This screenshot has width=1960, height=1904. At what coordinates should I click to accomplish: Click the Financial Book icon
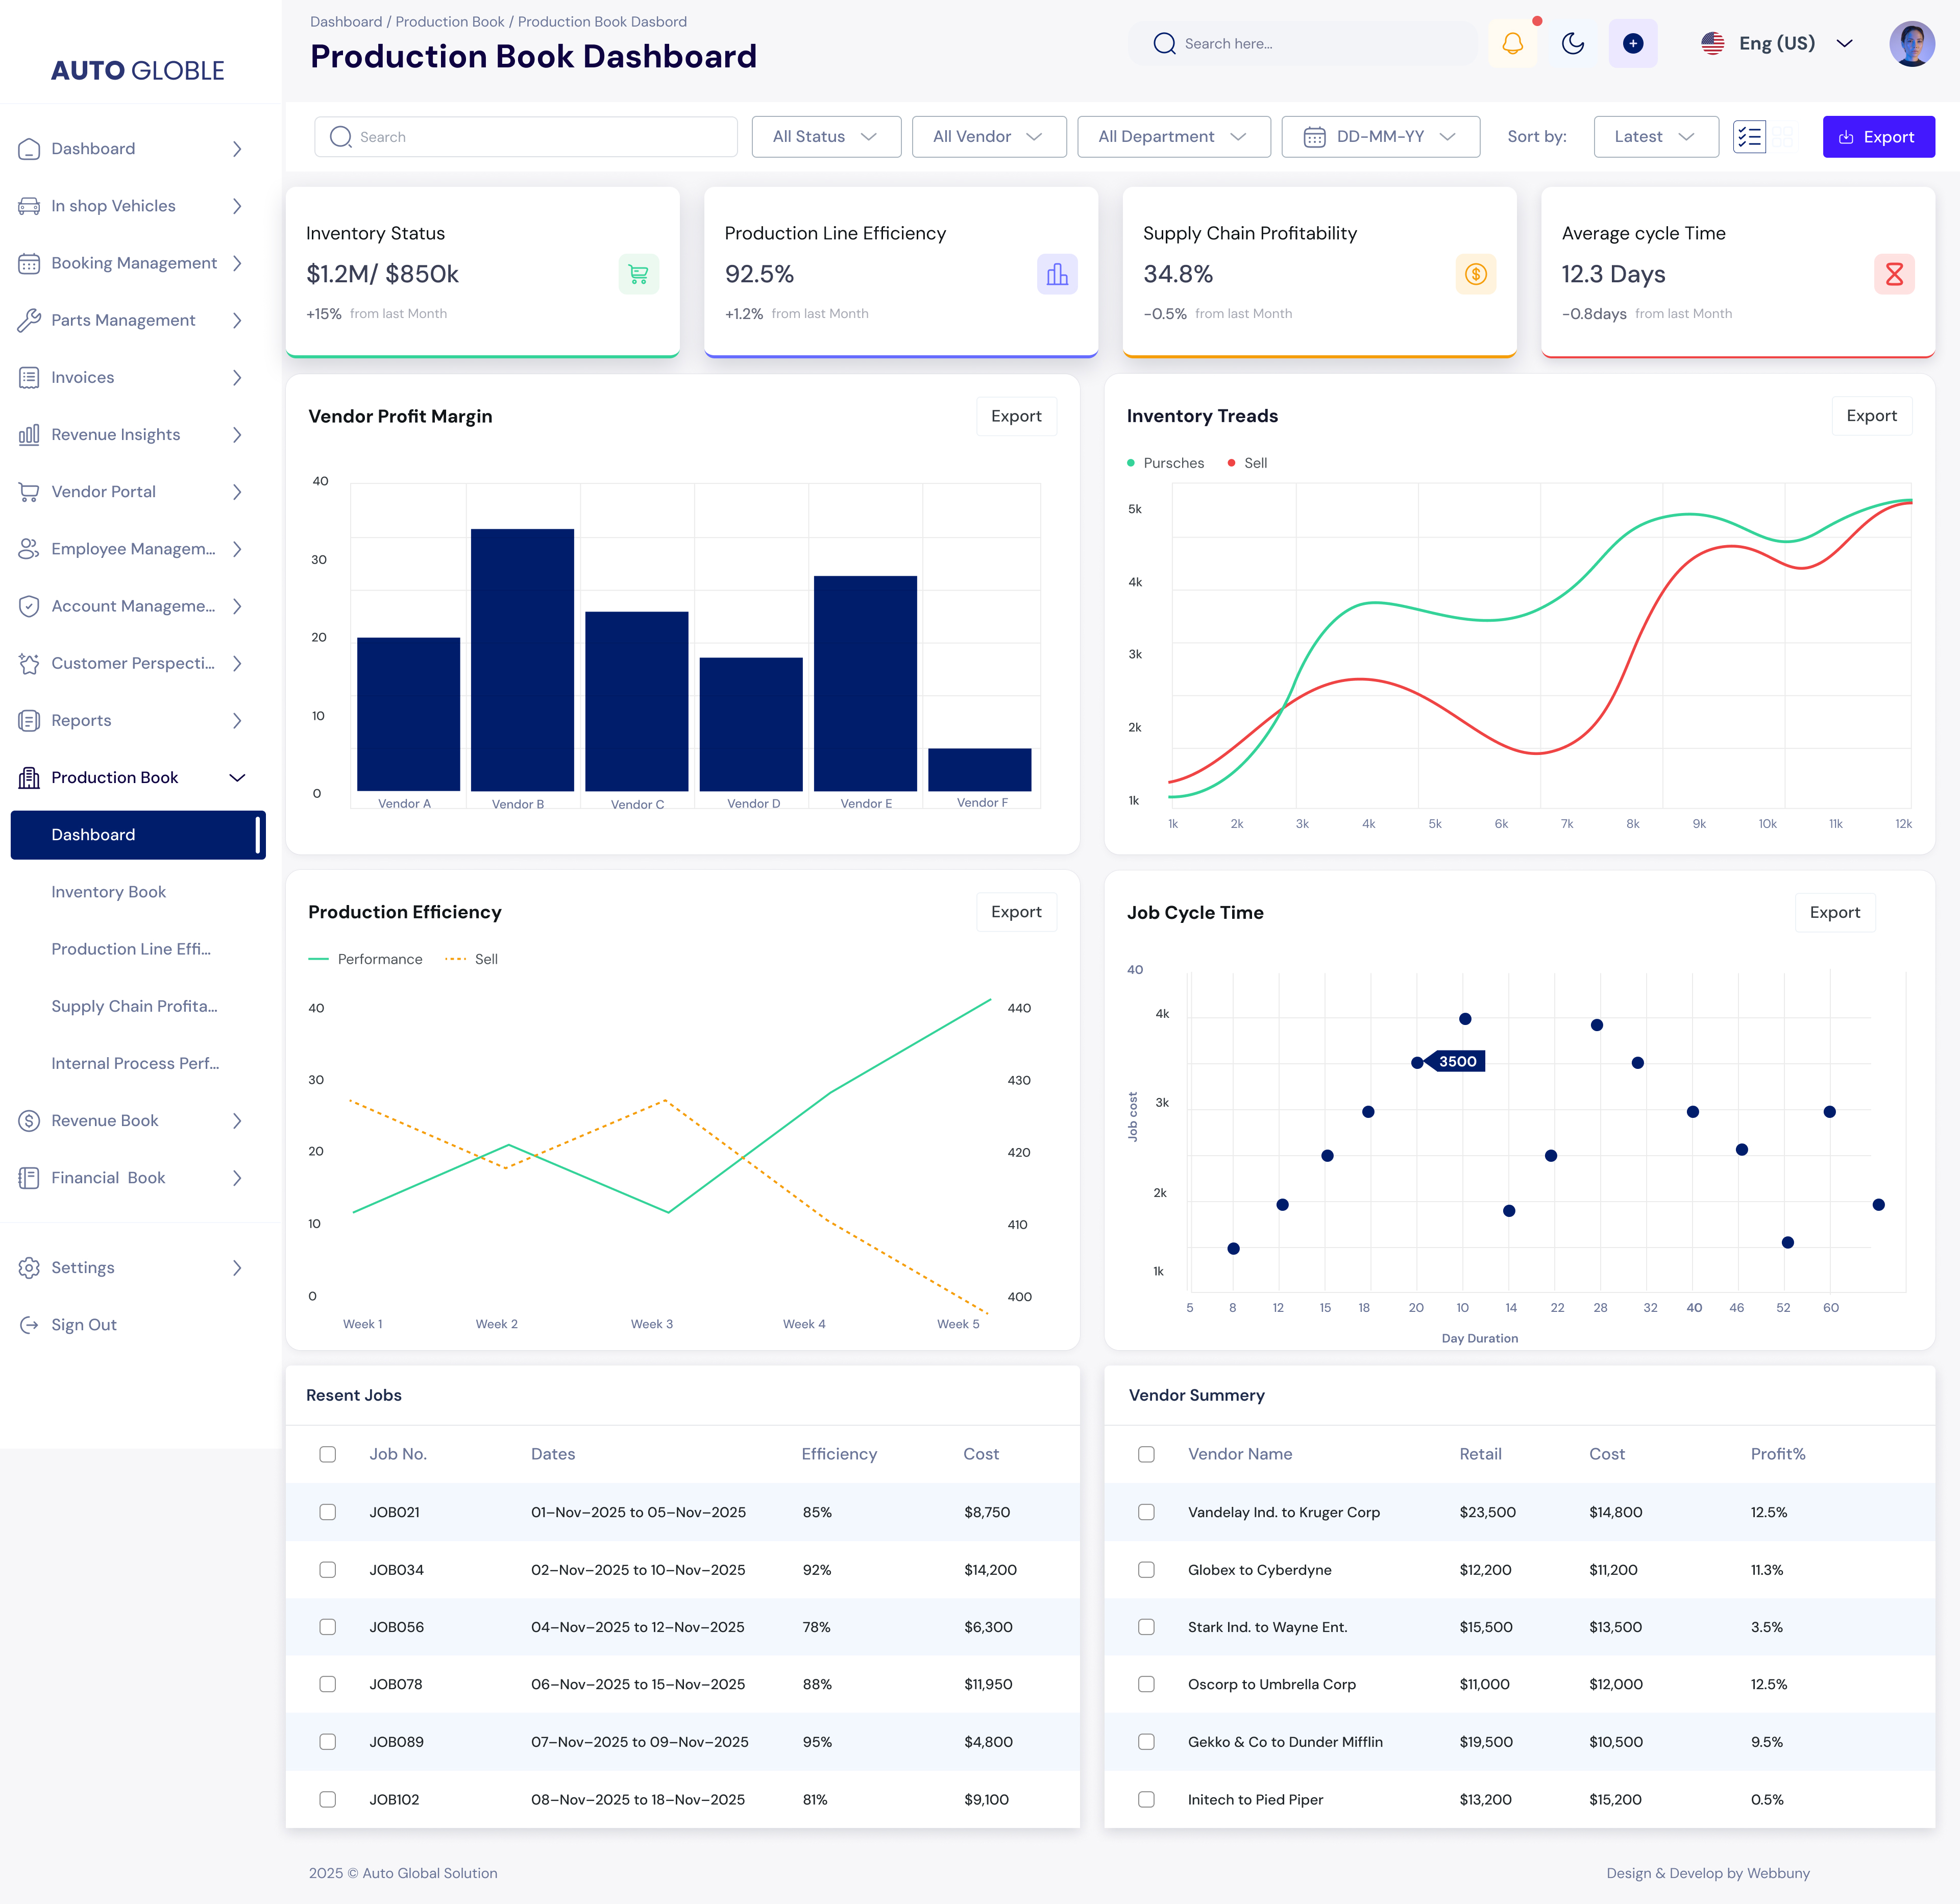29,1178
